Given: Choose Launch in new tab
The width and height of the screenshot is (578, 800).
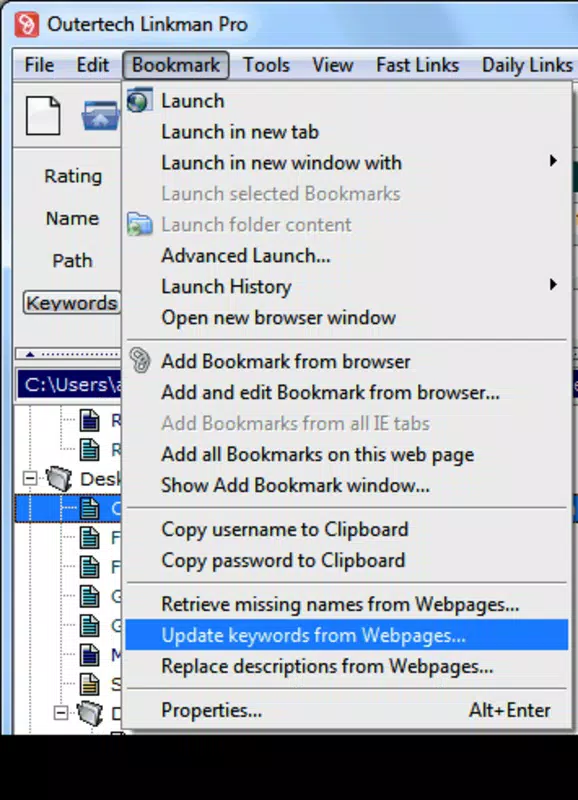Looking at the screenshot, I should click(x=347, y=132).
